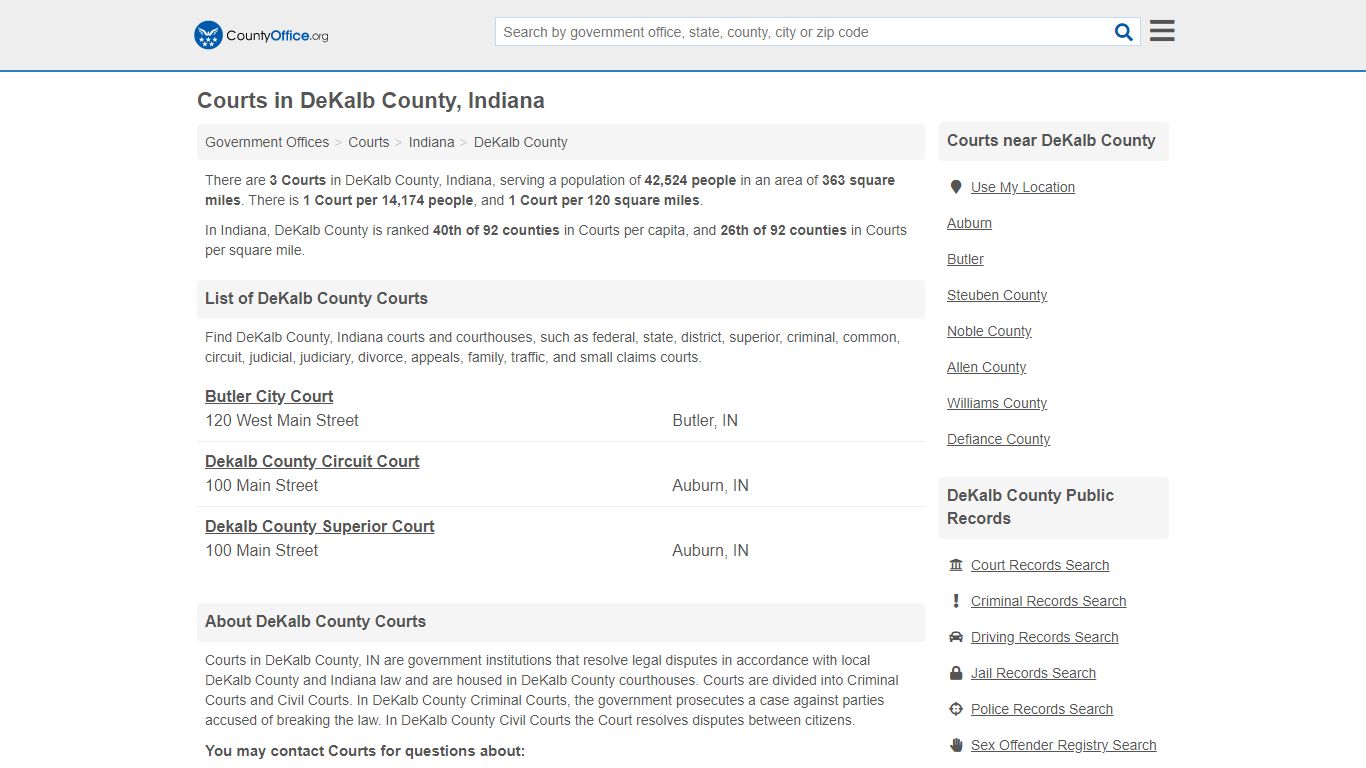Viewport: 1366px width, 768px height.
Task: Click 100 Main Street under Superior Court
Action: point(262,551)
